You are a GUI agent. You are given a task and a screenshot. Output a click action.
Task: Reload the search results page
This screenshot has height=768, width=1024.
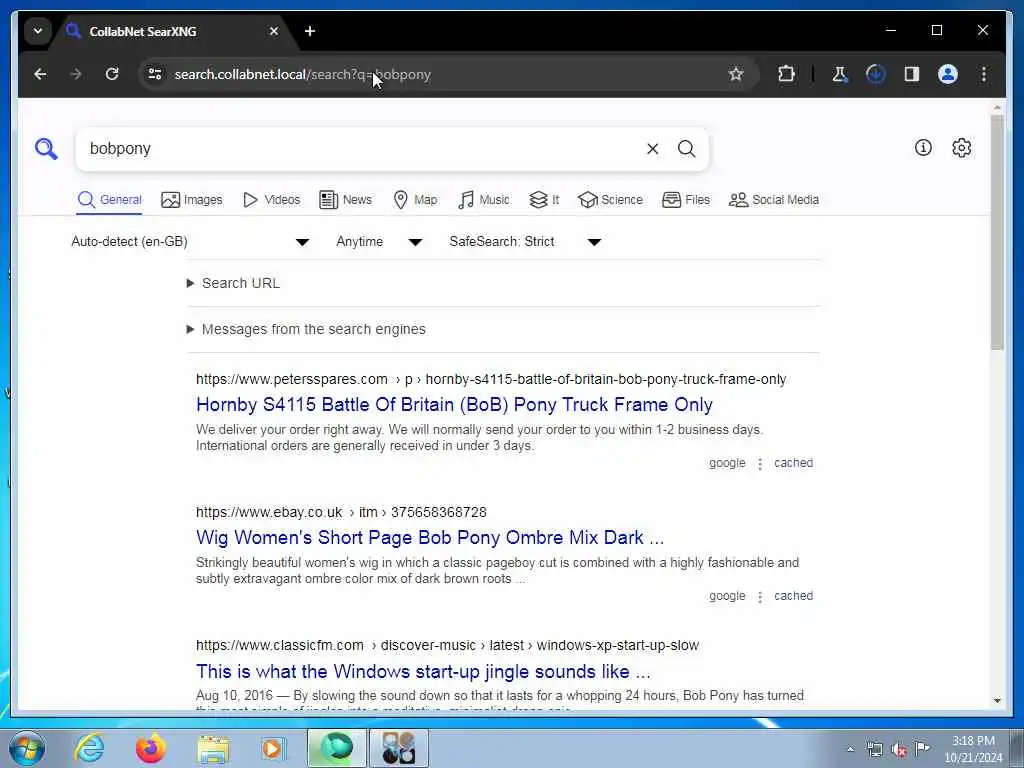point(112,74)
